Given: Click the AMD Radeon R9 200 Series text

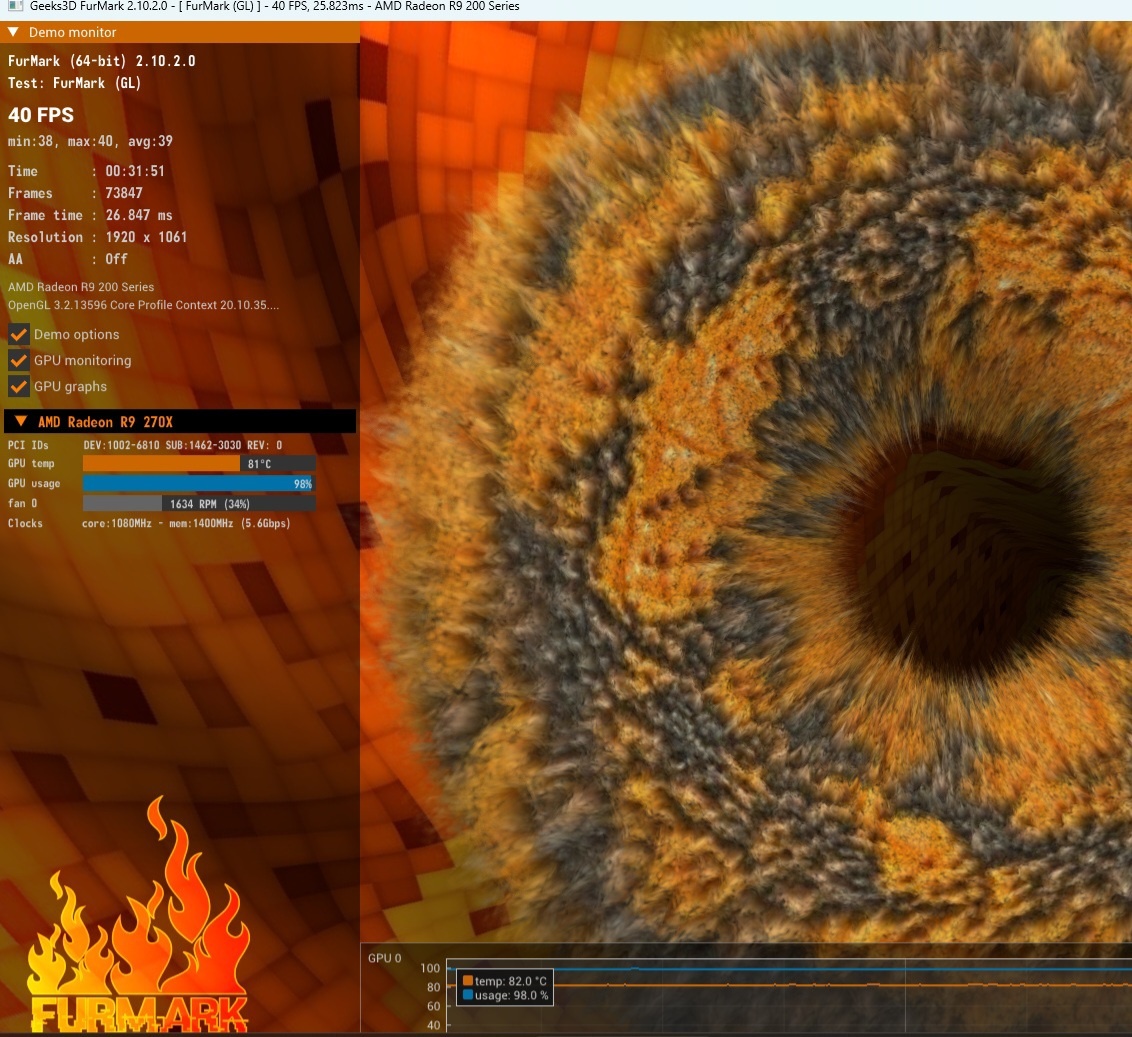Looking at the screenshot, I should click(81, 287).
